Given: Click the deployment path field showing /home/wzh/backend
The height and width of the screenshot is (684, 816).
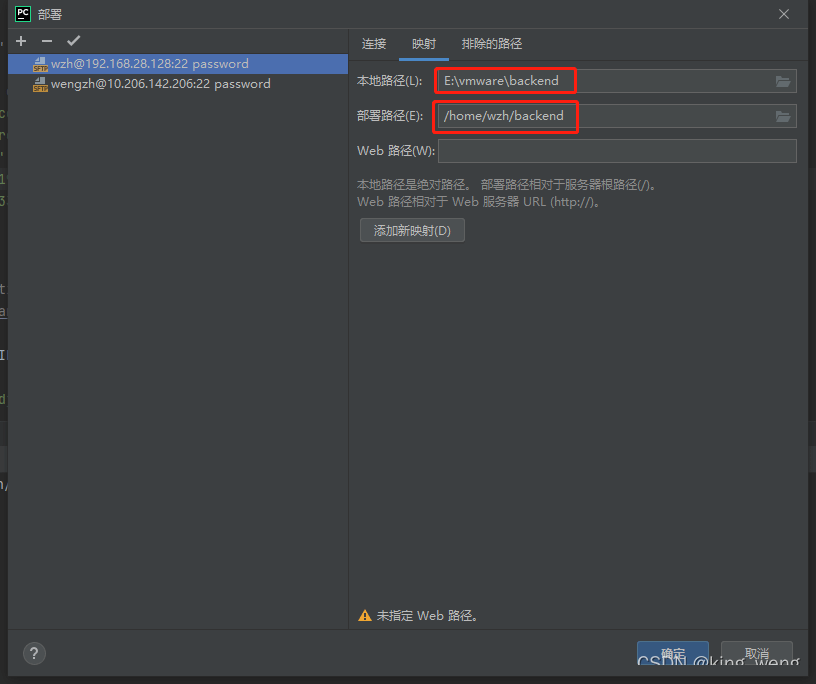Looking at the screenshot, I should 505,116.
